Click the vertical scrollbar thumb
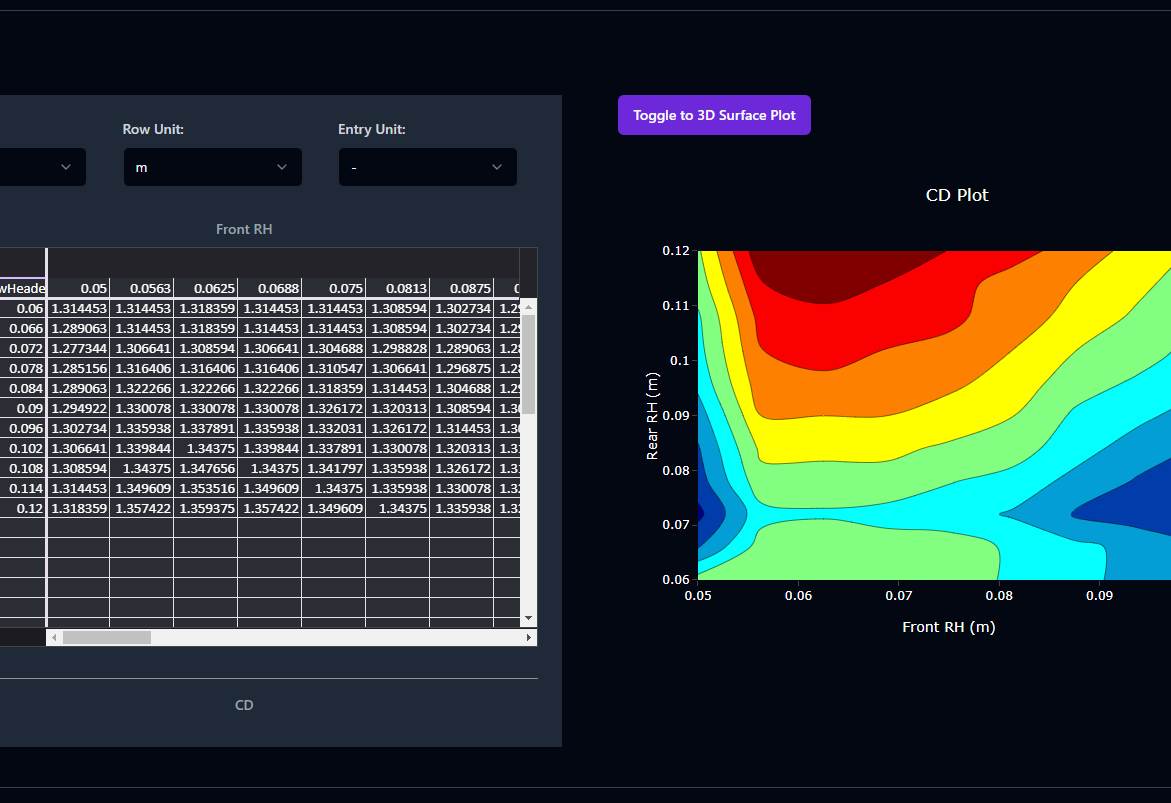1171x803 pixels. pos(529,365)
